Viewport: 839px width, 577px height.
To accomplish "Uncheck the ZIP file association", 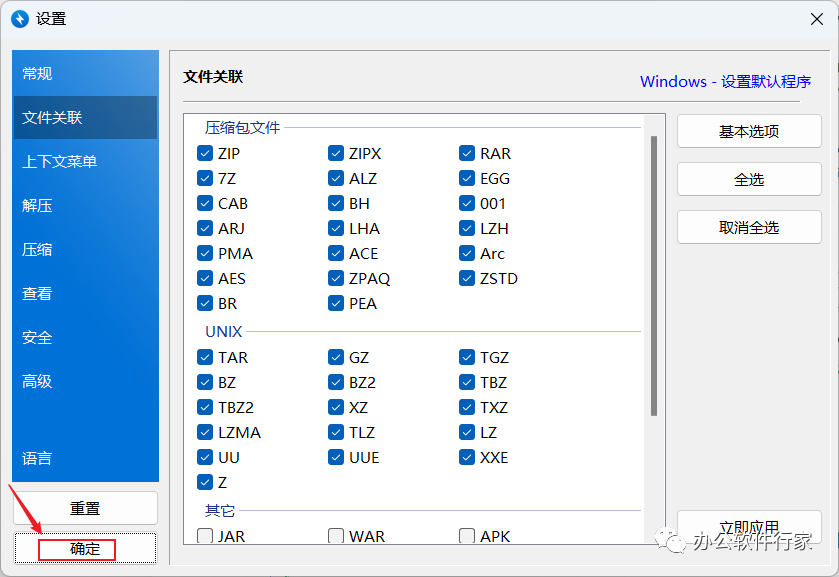I will (205, 153).
